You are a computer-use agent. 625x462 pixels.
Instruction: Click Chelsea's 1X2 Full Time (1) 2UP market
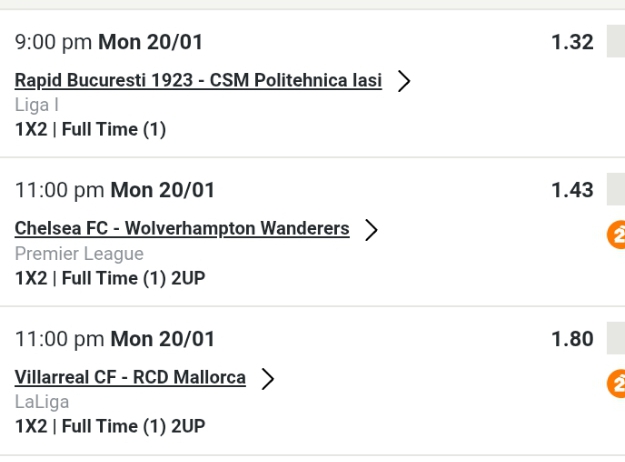(110, 278)
